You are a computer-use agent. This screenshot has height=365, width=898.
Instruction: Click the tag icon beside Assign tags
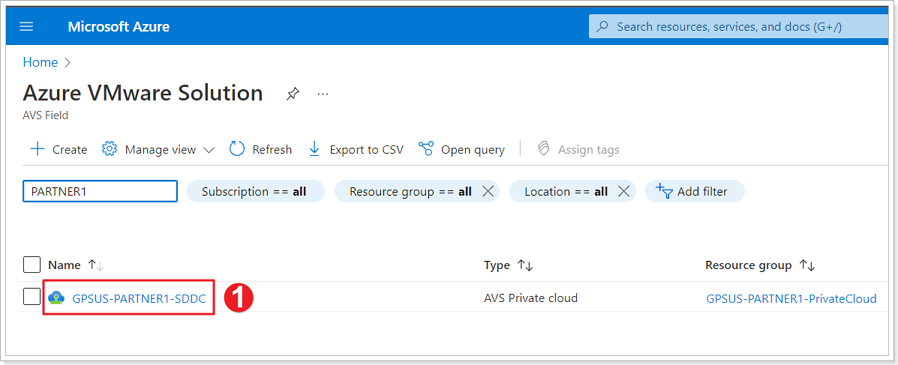coord(543,150)
